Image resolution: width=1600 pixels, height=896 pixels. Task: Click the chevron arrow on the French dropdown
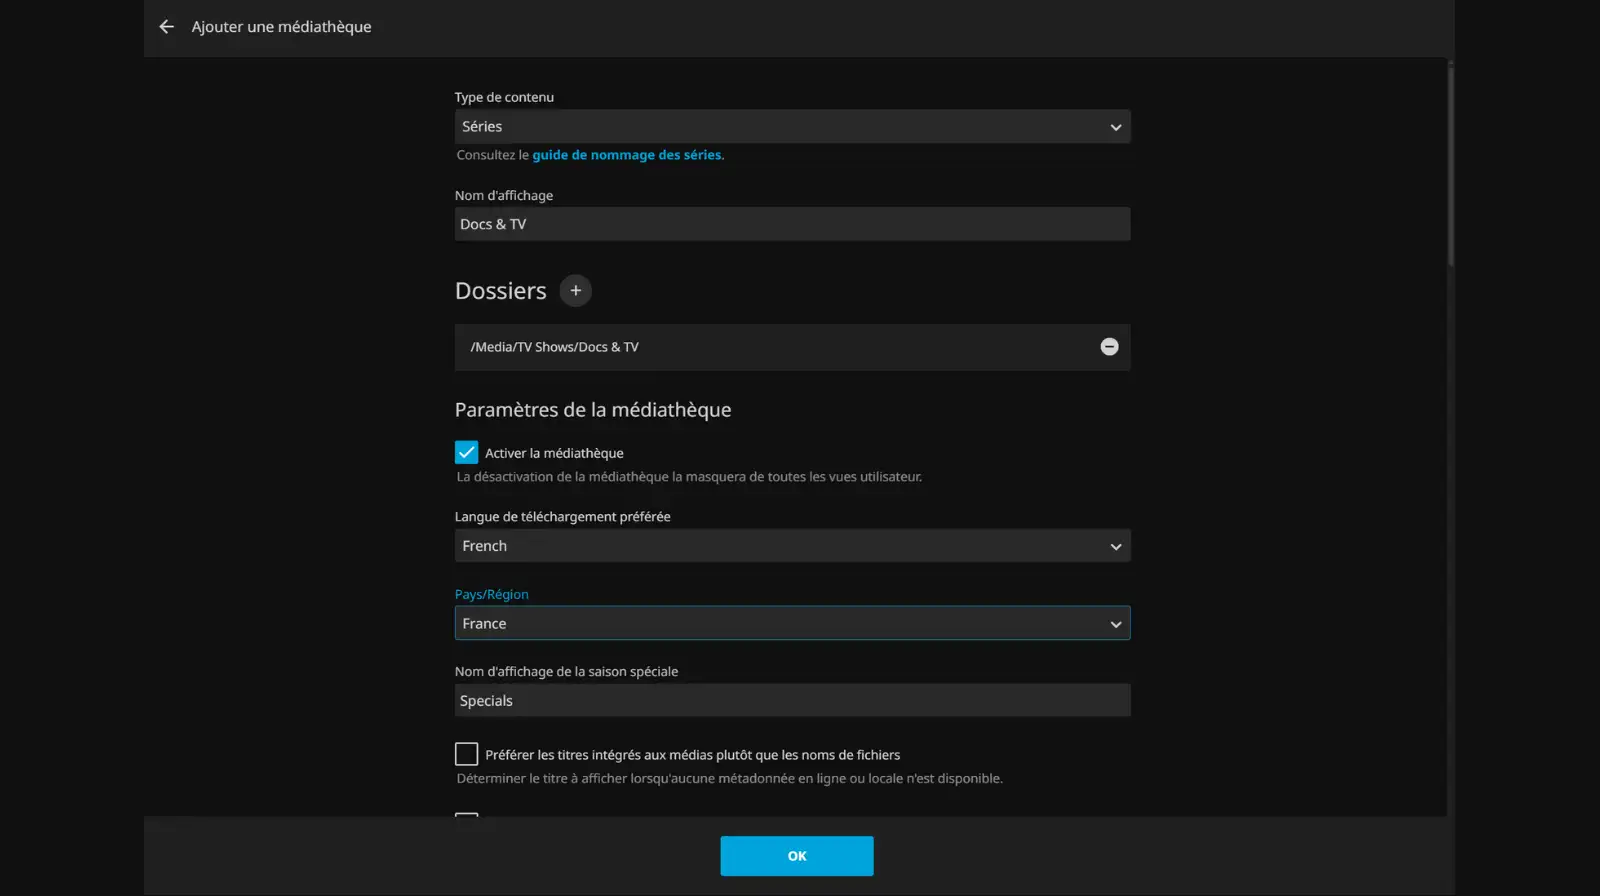tap(1115, 547)
